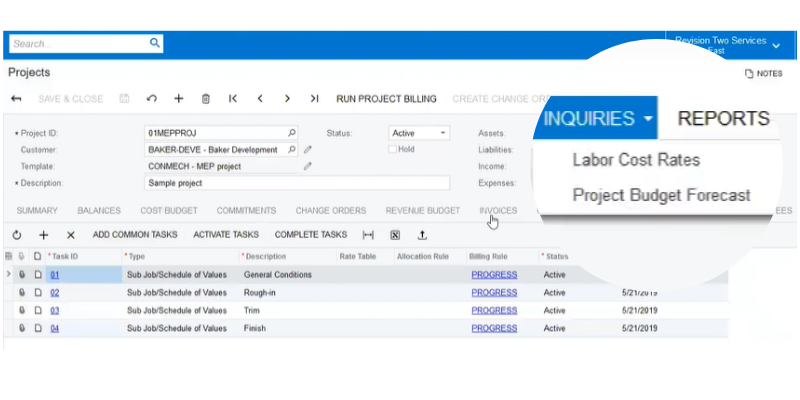Delete selected task row
Image resolution: width=800 pixels, height=400 pixels.
(71, 235)
